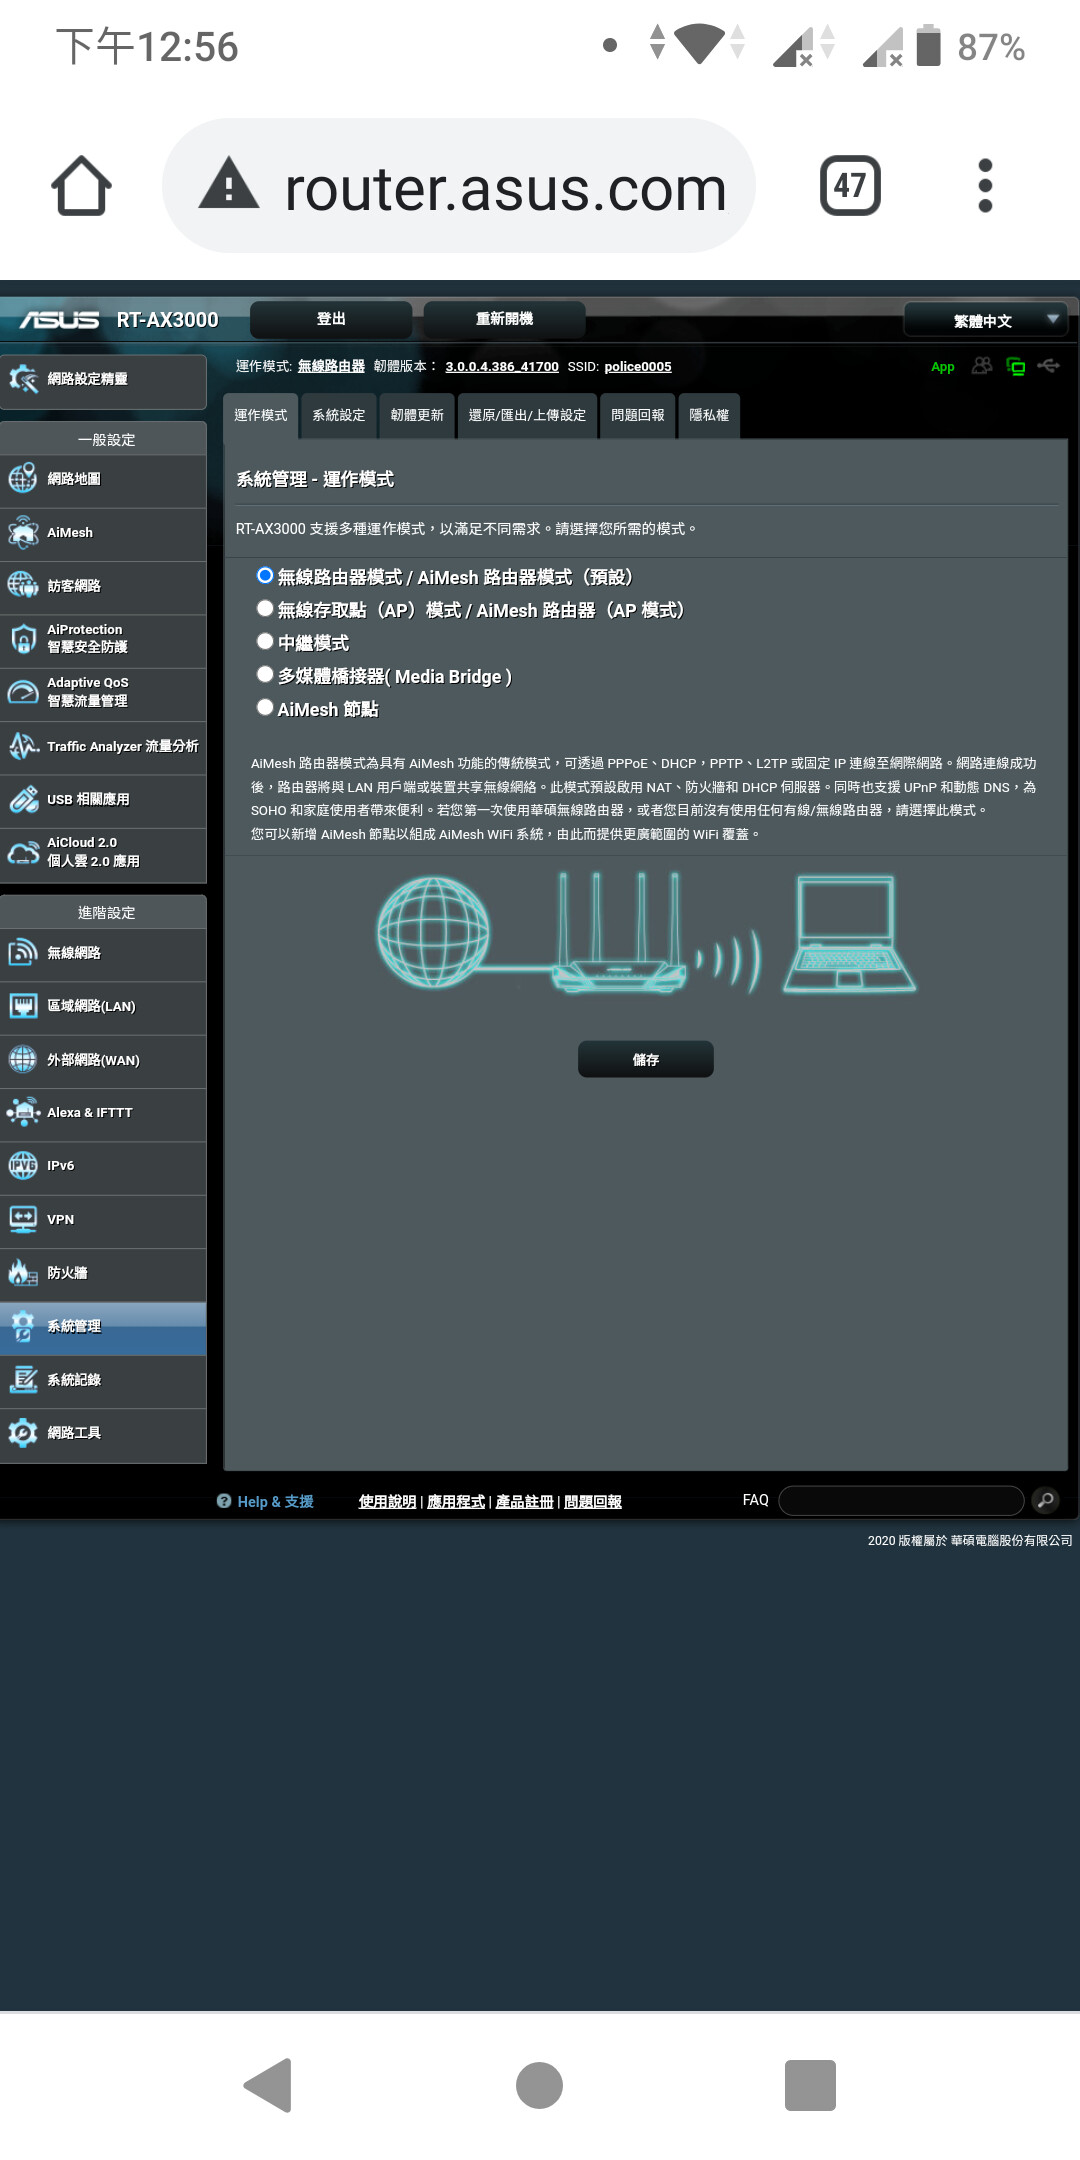Click the Traffic Analyzer icon
1080x2160 pixels.
coord(23,746)
